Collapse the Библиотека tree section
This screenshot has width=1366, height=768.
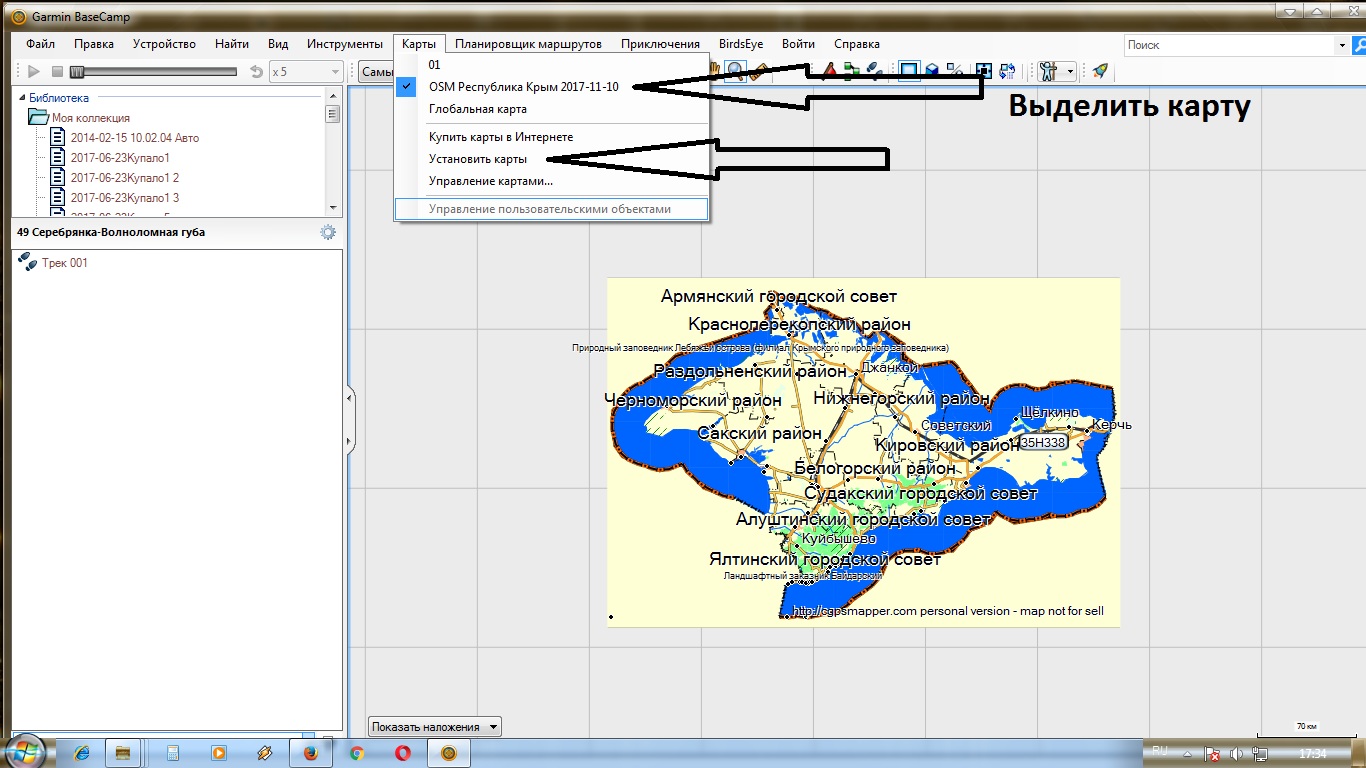tap(22, 98)
